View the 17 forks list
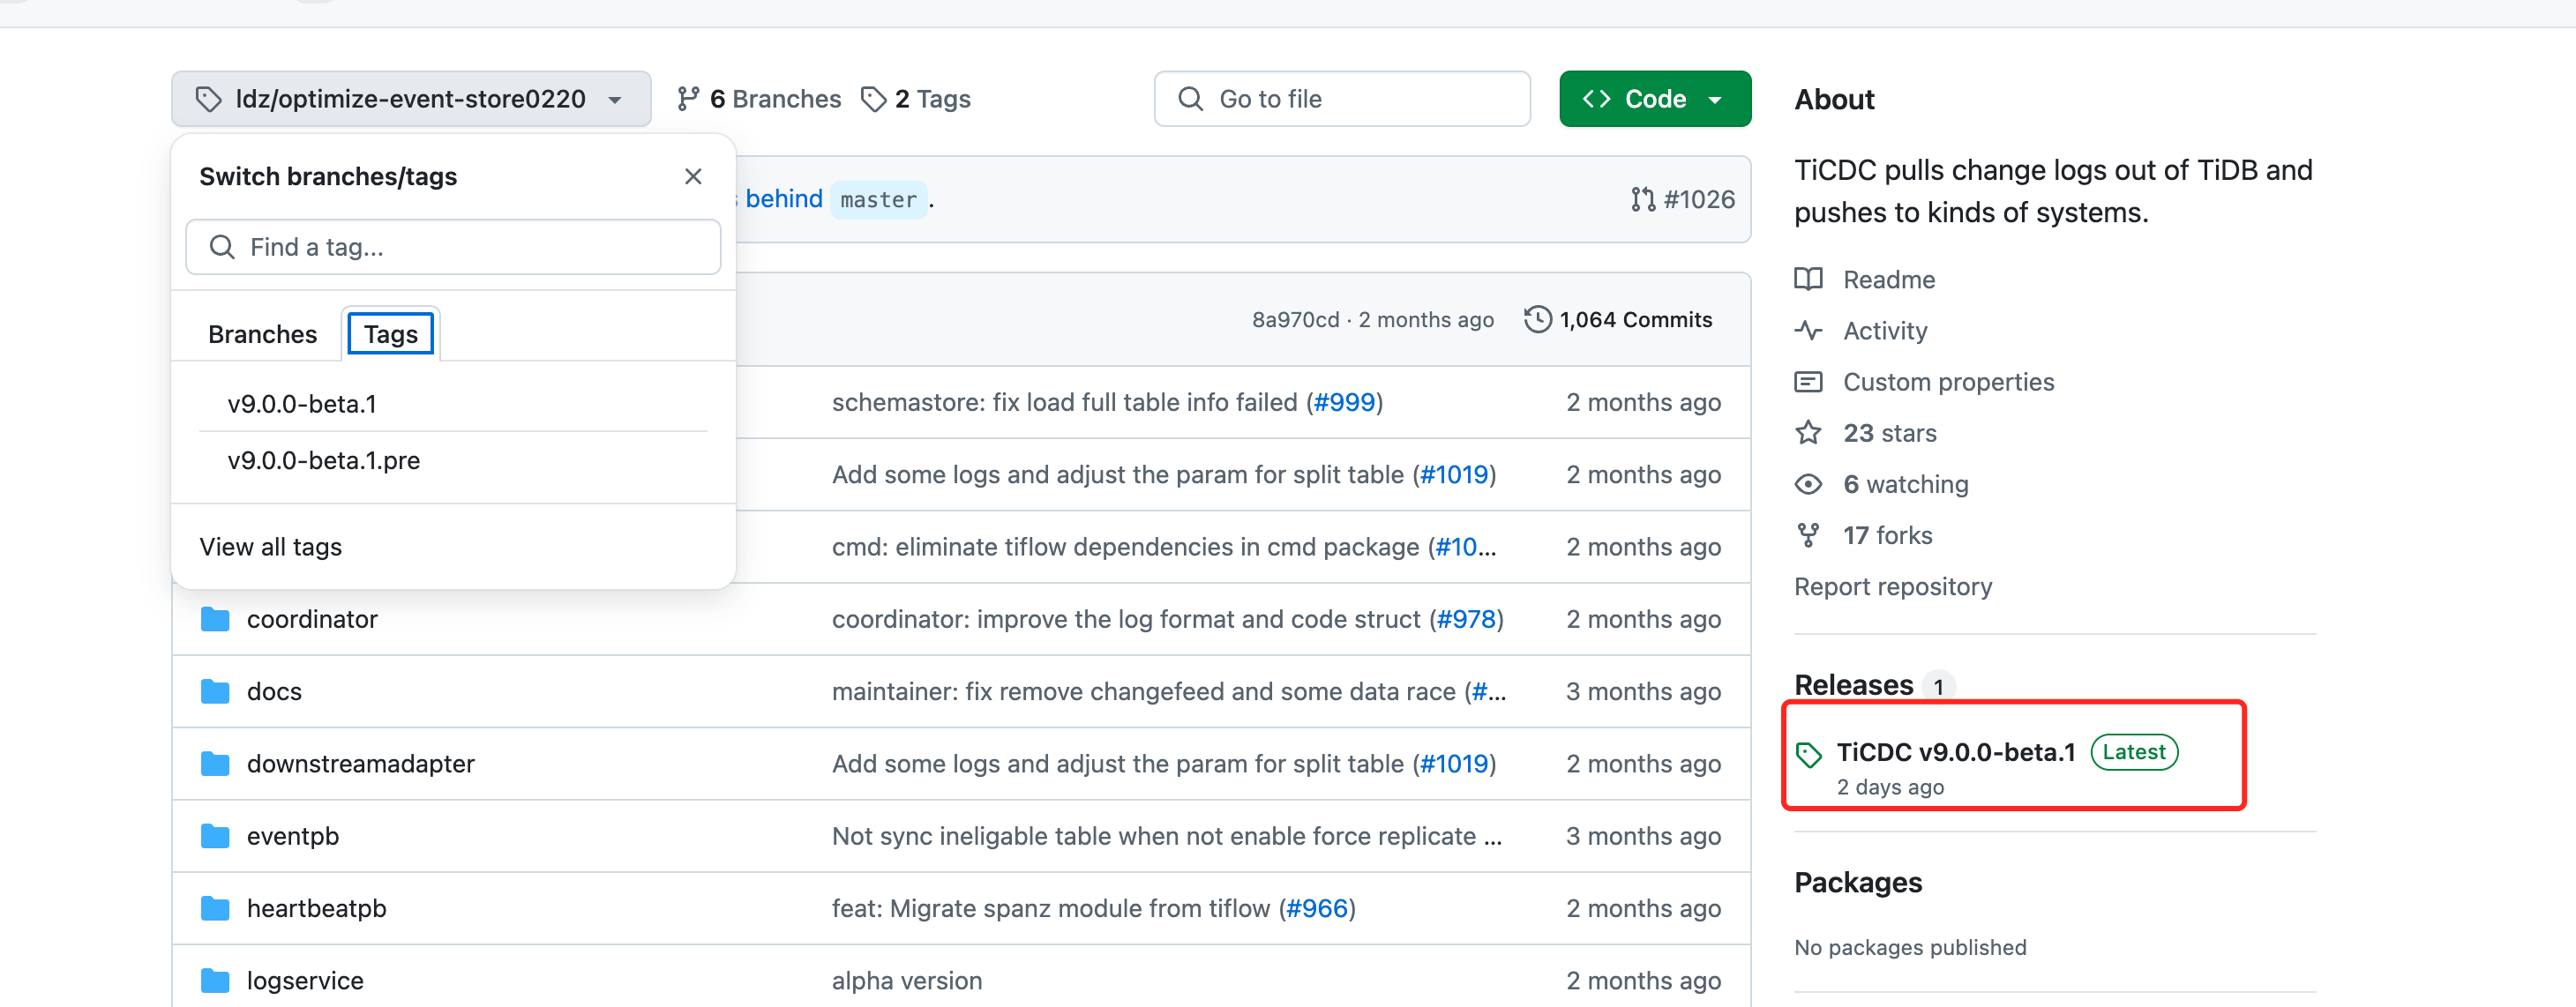2576x1007 pixels. pos(1888,535)
